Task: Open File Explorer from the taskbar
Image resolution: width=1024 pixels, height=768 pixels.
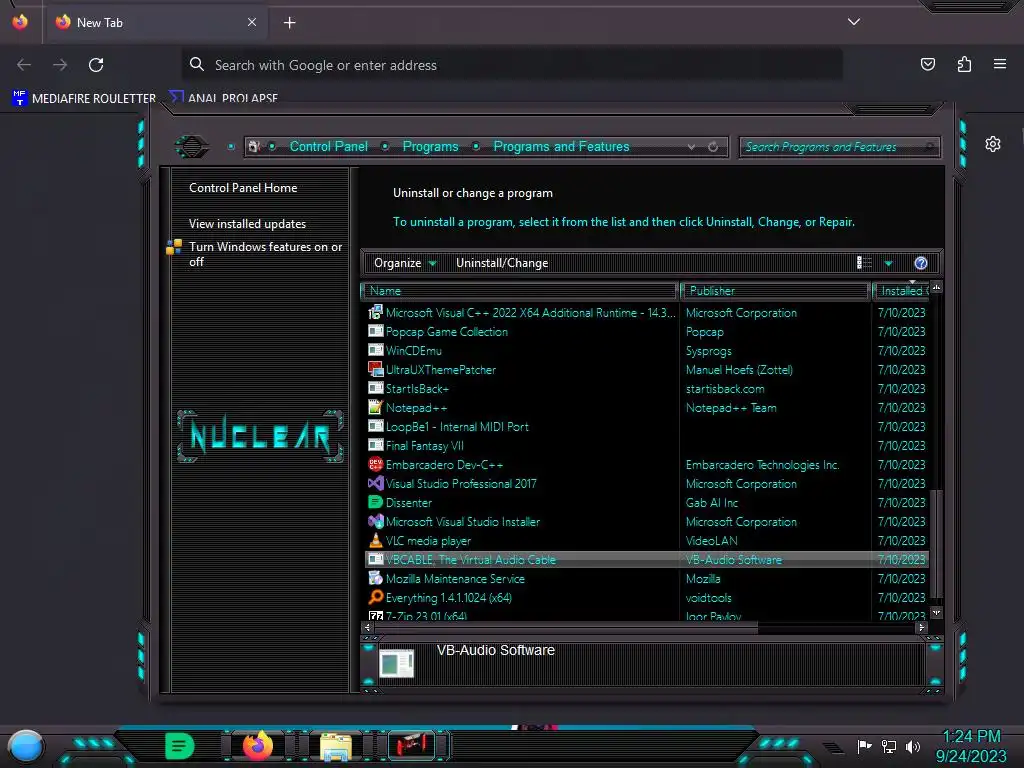Action: [336, 746]
